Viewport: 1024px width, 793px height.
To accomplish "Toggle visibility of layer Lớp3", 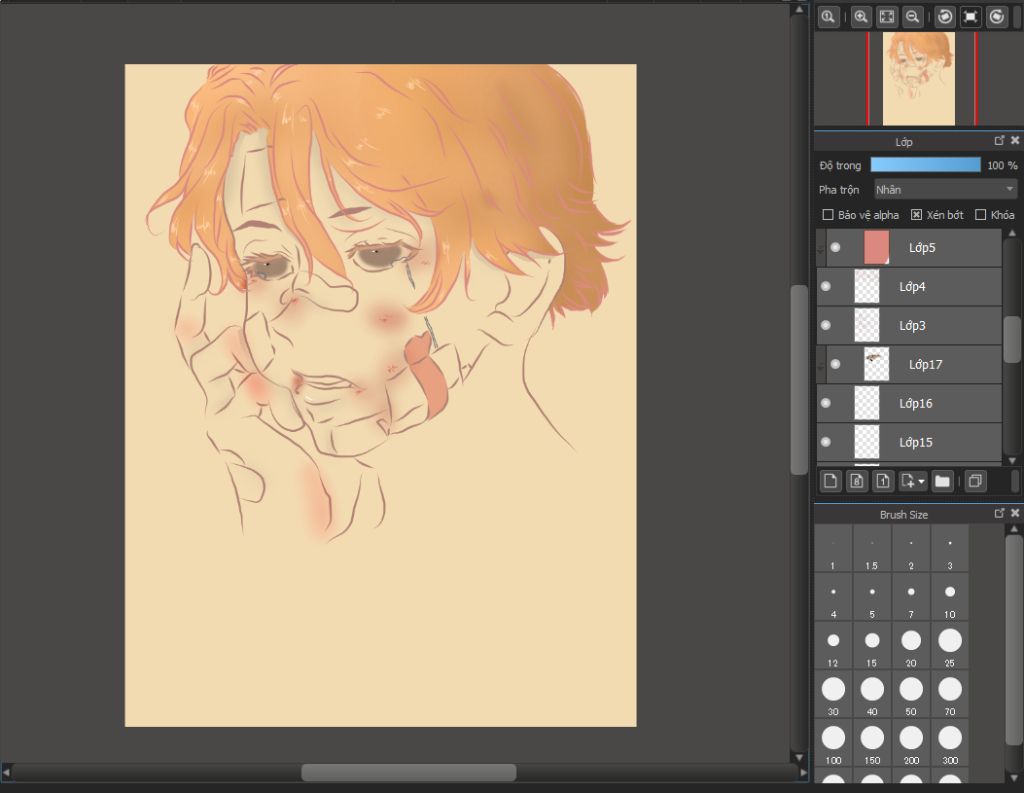I will coord(825,325).
